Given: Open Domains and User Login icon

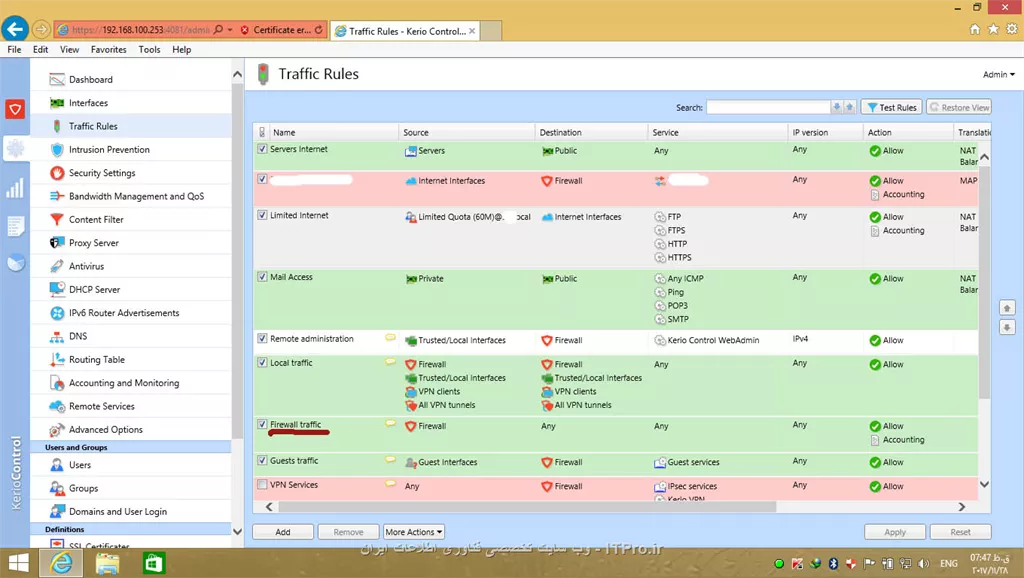Looking at the screenshot, I should [x=57, y=511].
